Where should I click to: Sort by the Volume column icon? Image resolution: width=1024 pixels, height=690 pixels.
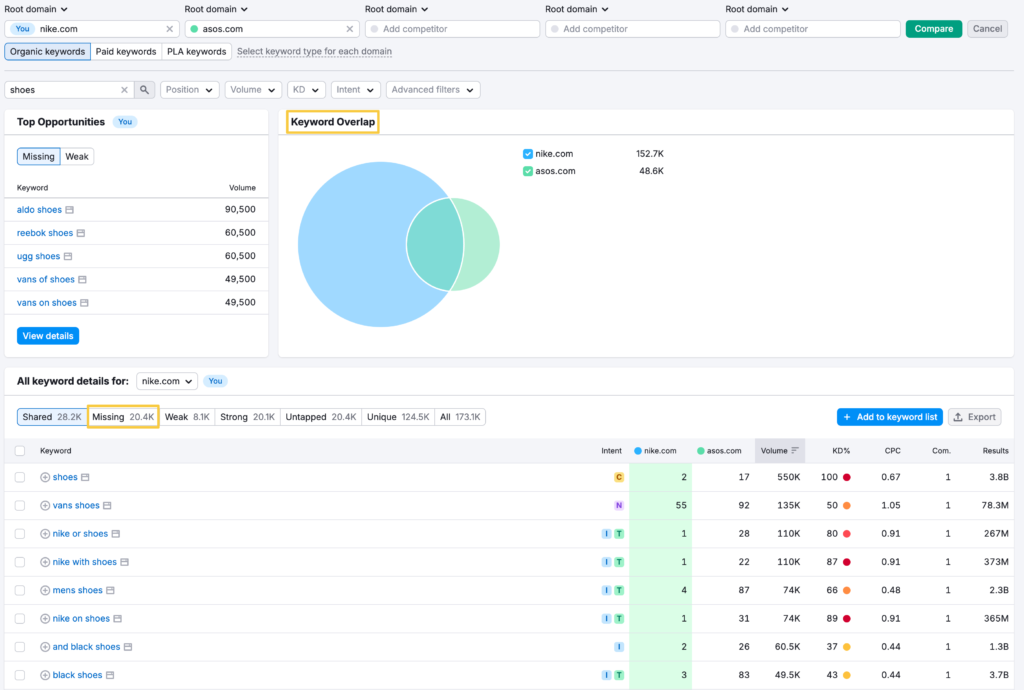coord(795,451)
